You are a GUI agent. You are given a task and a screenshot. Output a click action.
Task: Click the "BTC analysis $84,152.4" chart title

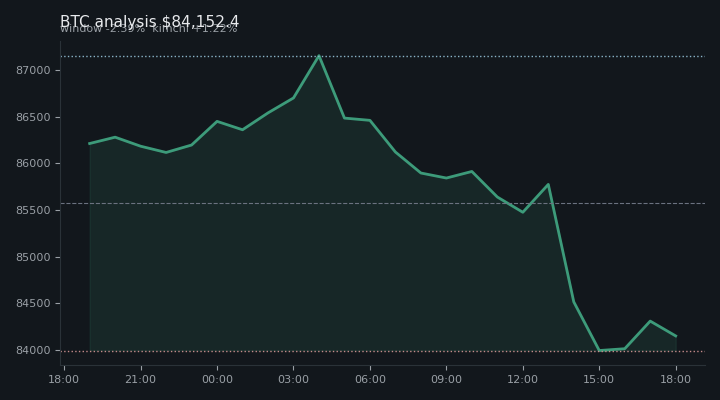click(x=149, y=21)
